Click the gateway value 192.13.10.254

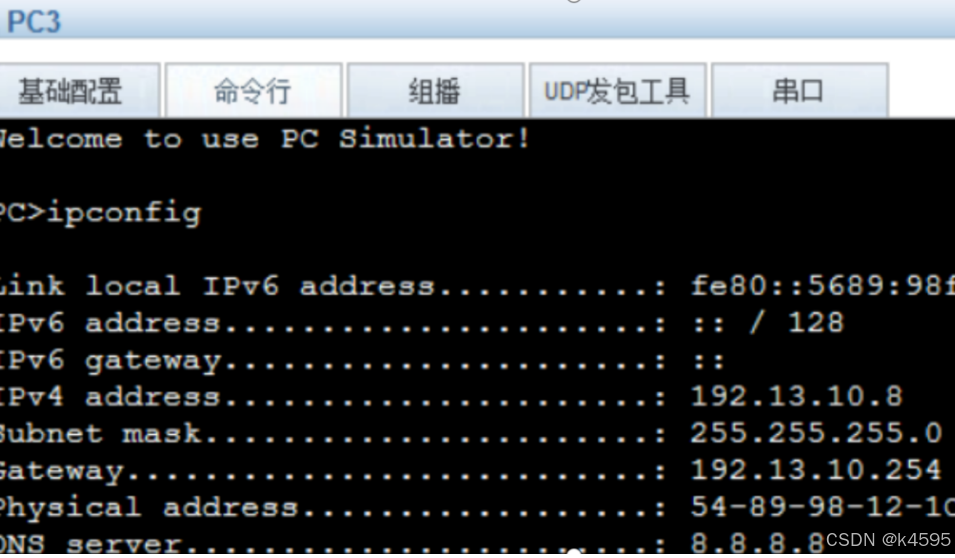816,470
